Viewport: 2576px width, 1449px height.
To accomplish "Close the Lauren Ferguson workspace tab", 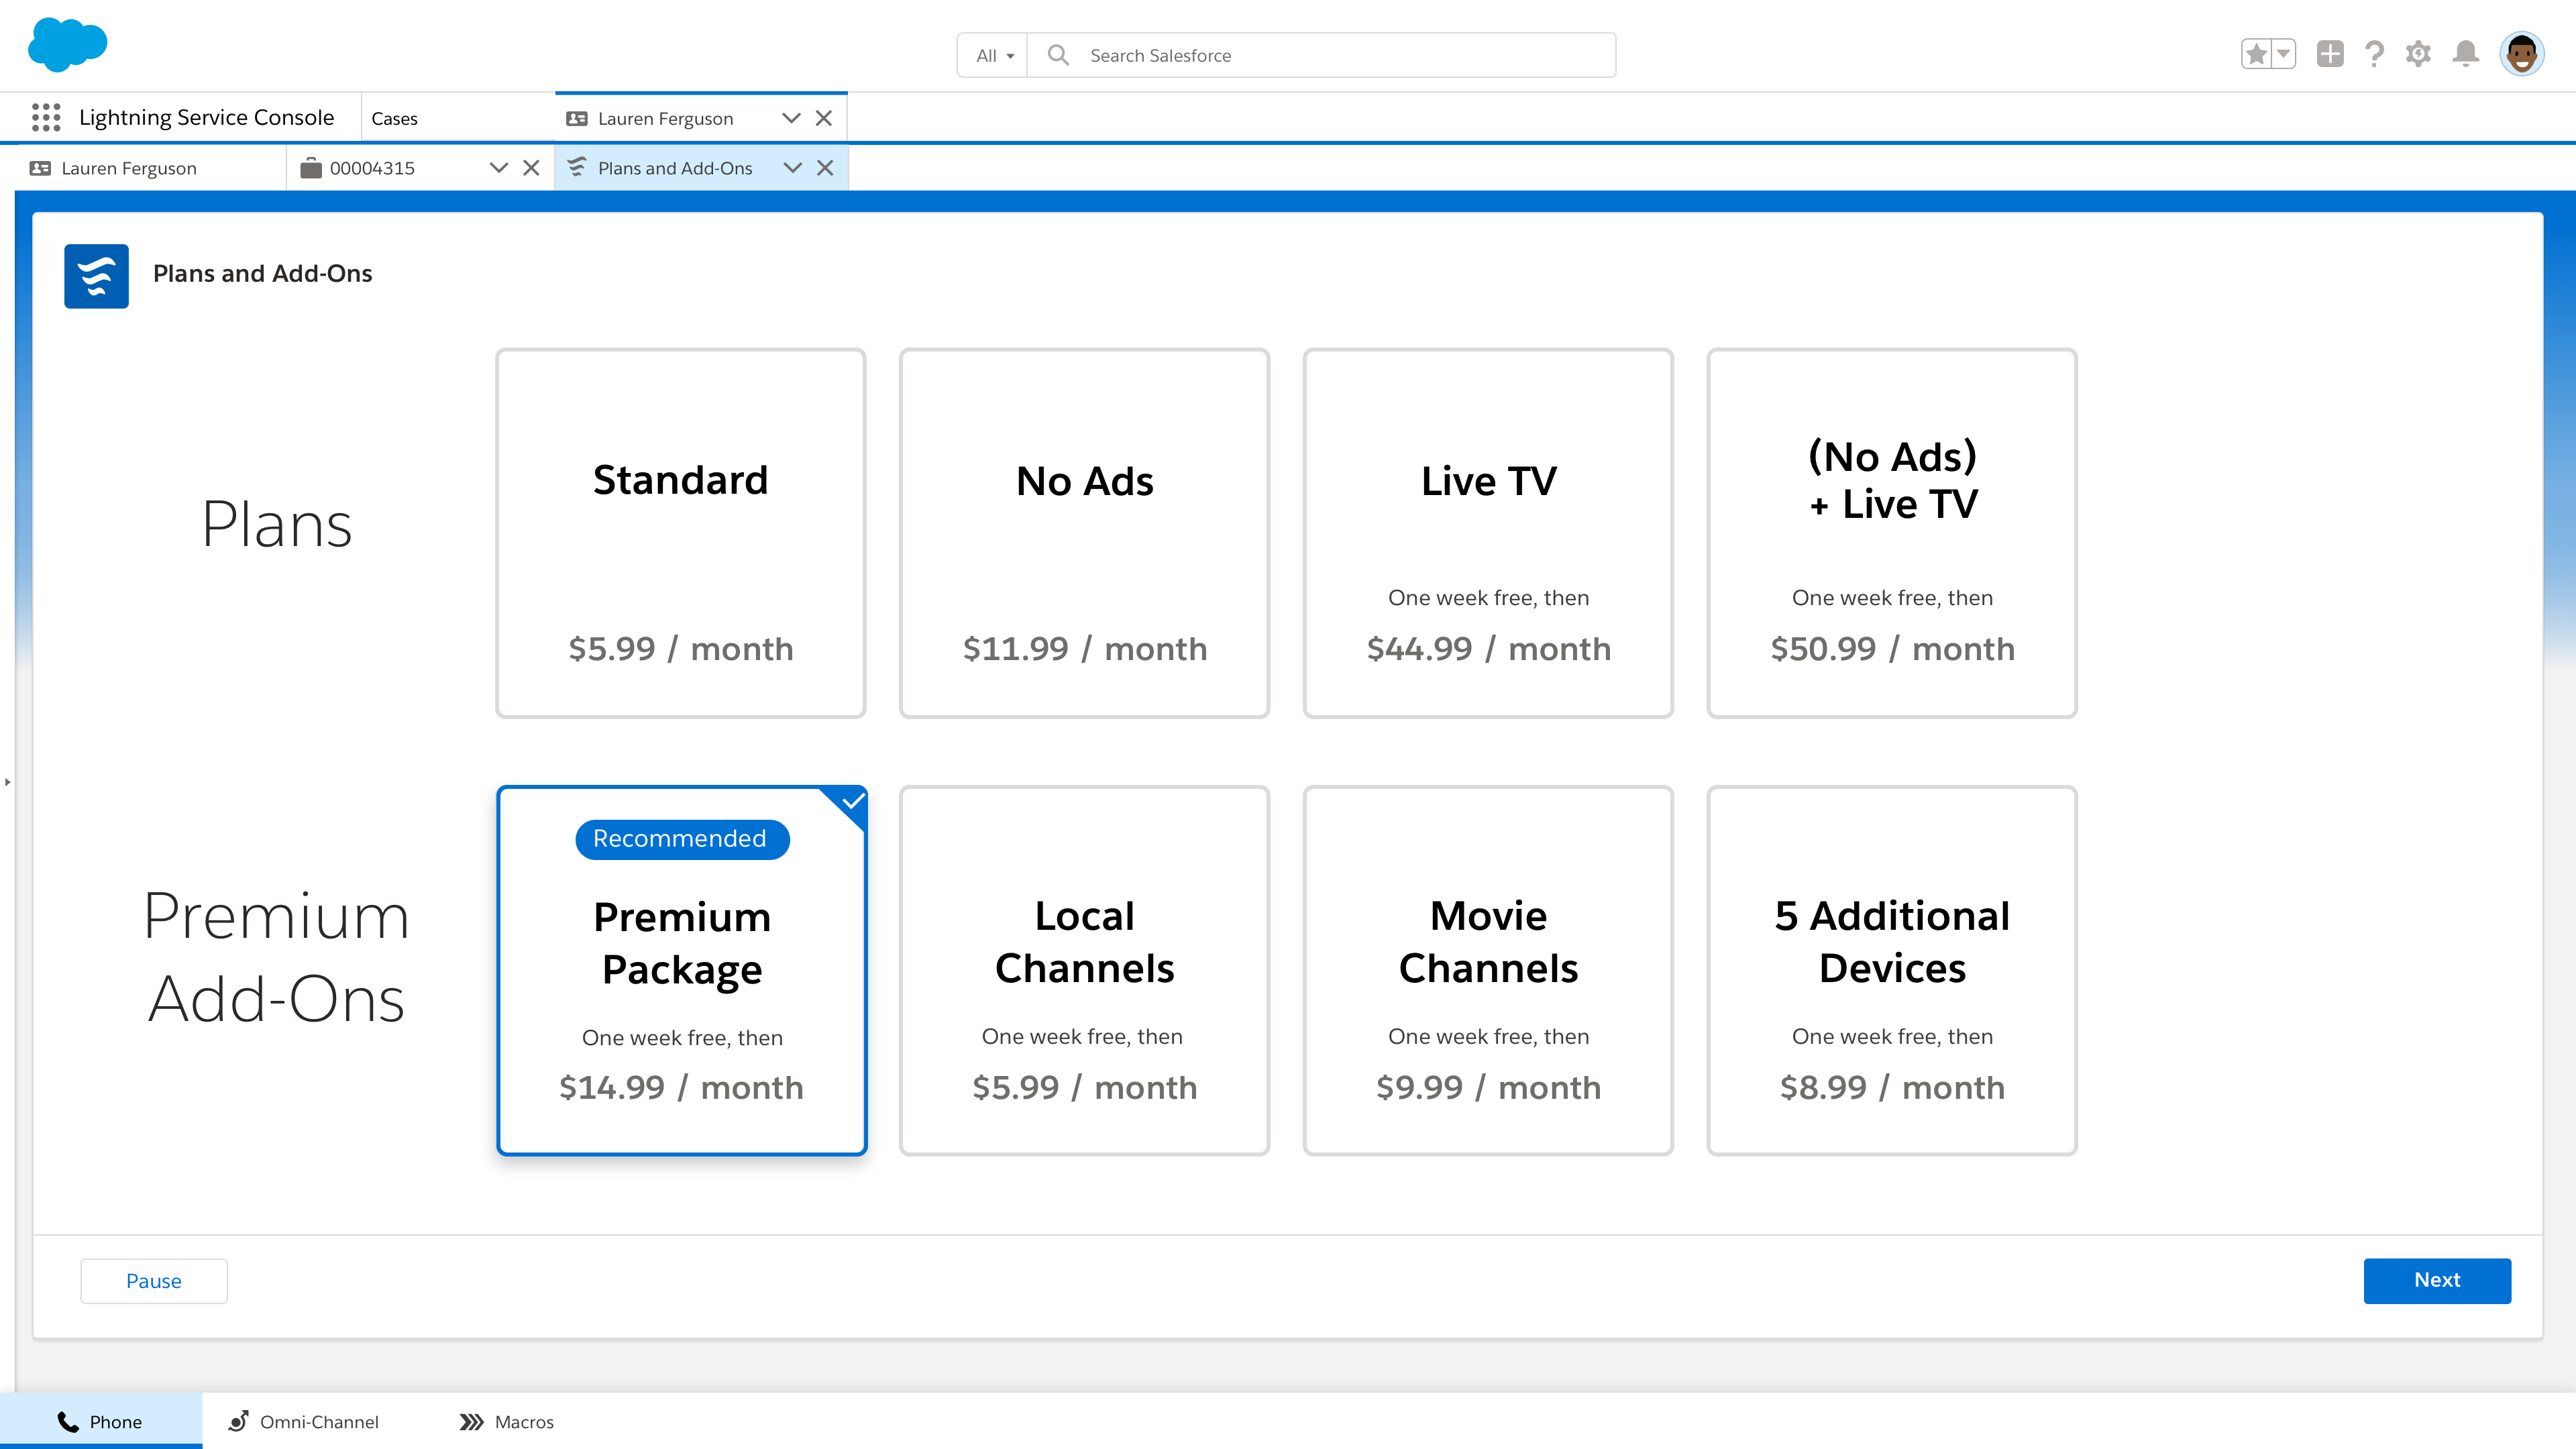I will [824, 118].
